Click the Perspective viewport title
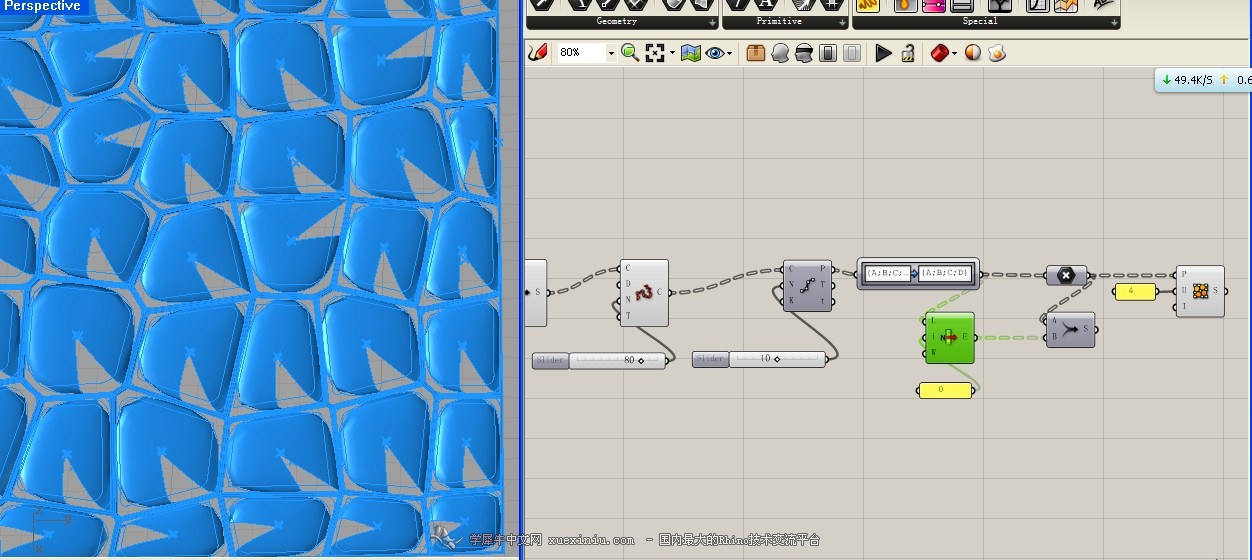1252x560 pixels. (x=43, y=6)
